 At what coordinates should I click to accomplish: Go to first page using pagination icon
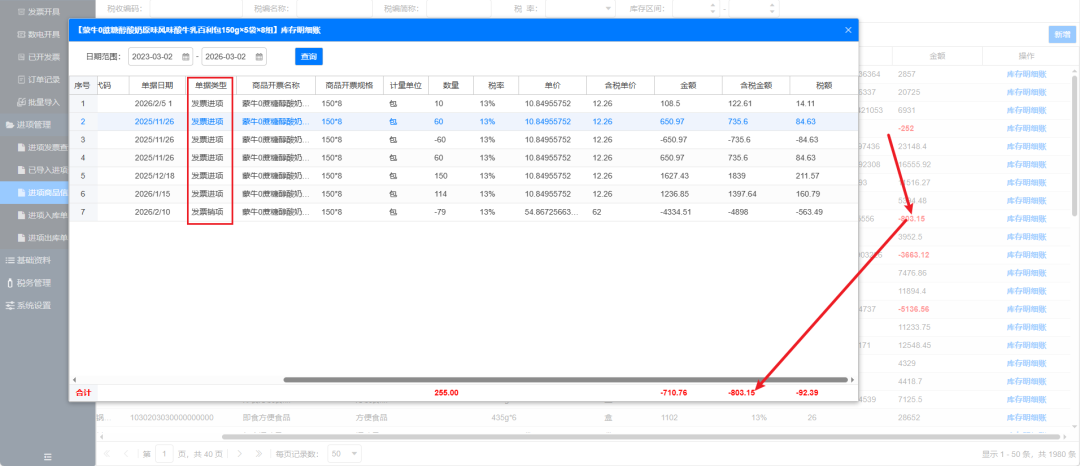point(107,454)
